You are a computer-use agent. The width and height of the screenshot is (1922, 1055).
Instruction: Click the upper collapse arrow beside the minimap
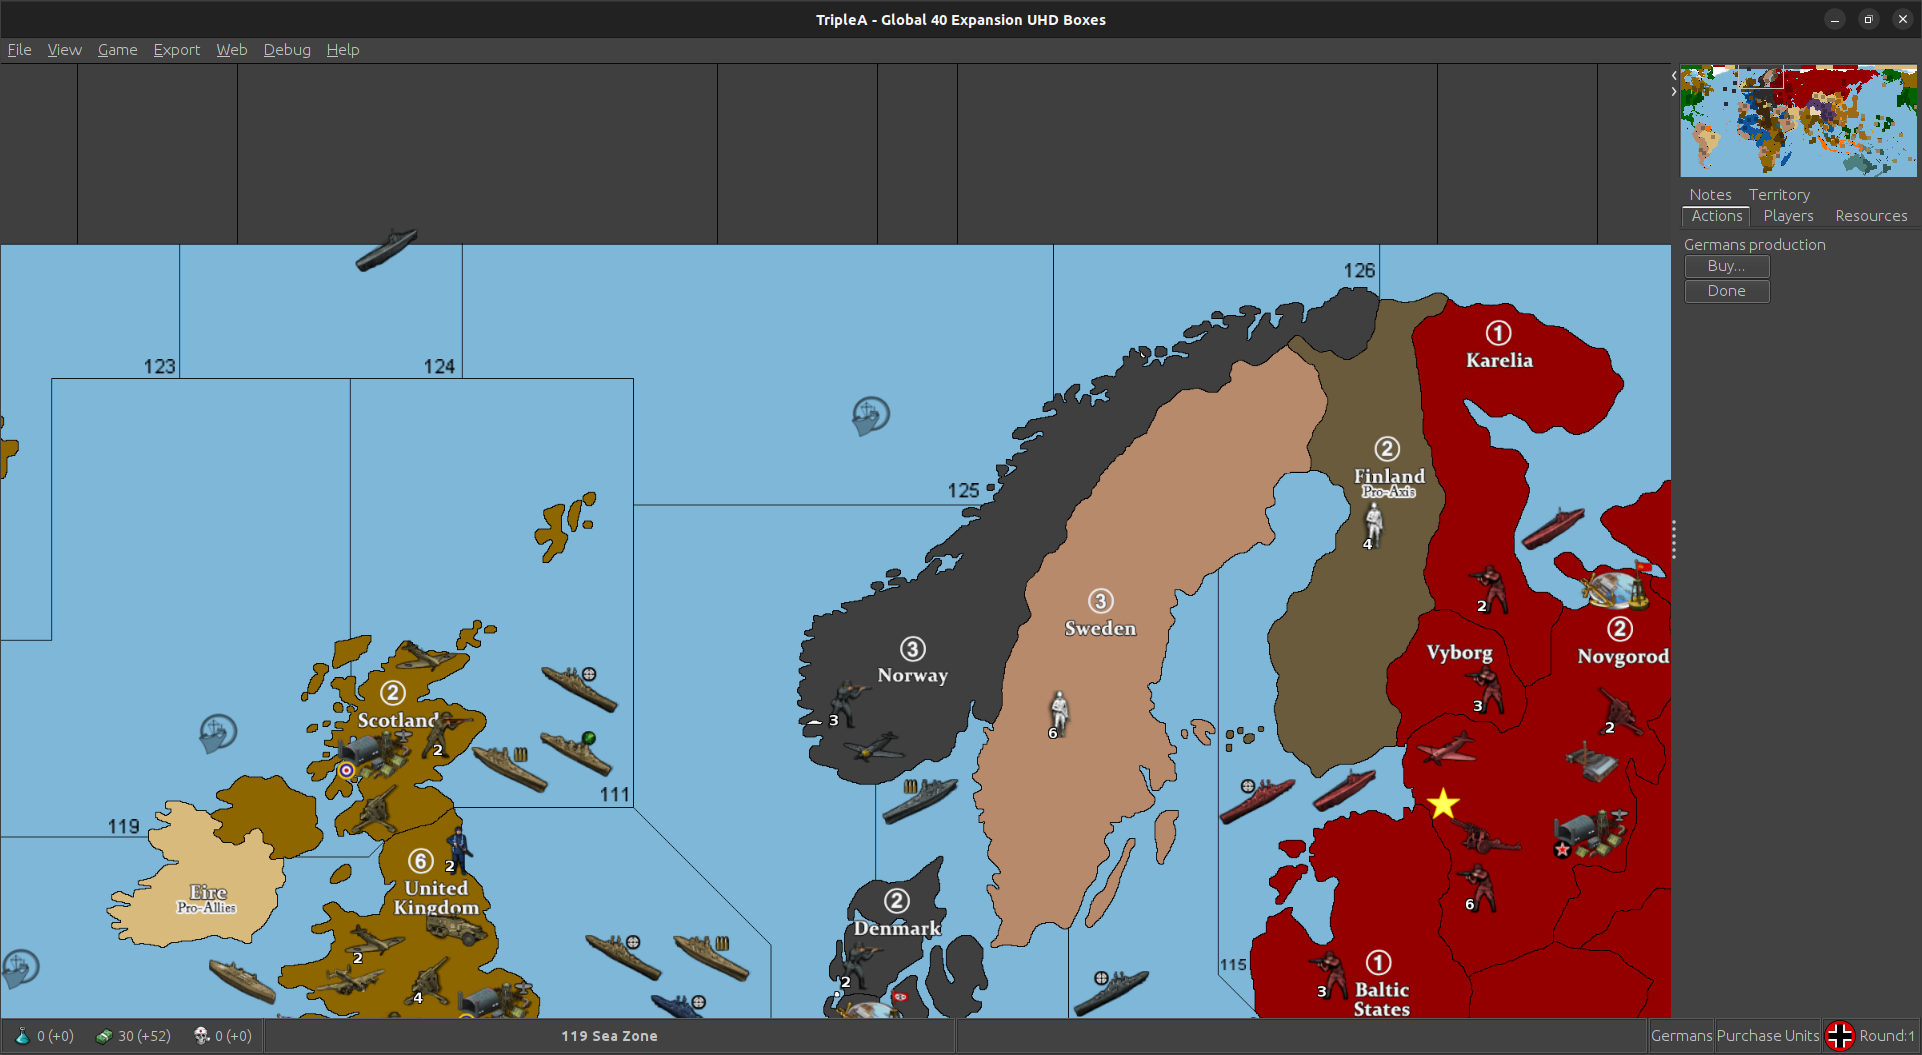1674,76
